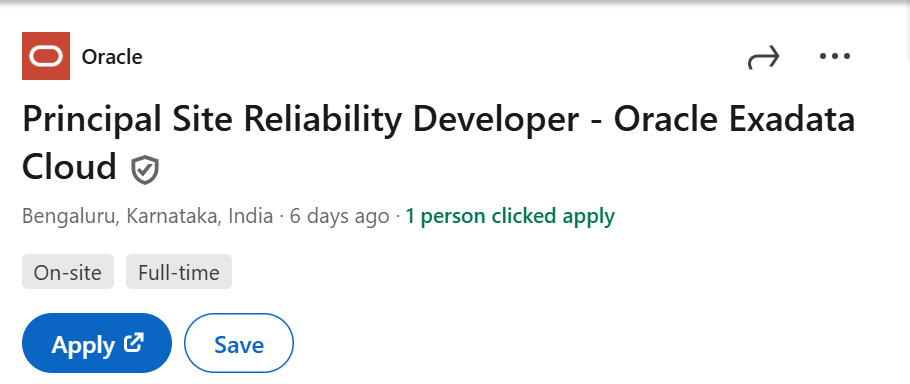Click the word Apply on the blue button
This screenshot has width=910, height=384.
(x=83, y=345)
